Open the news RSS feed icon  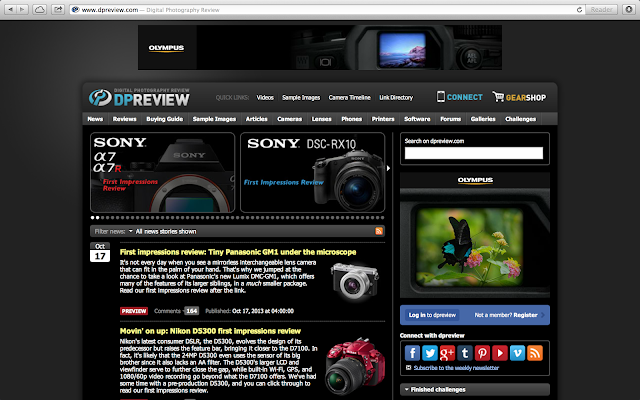379,231
